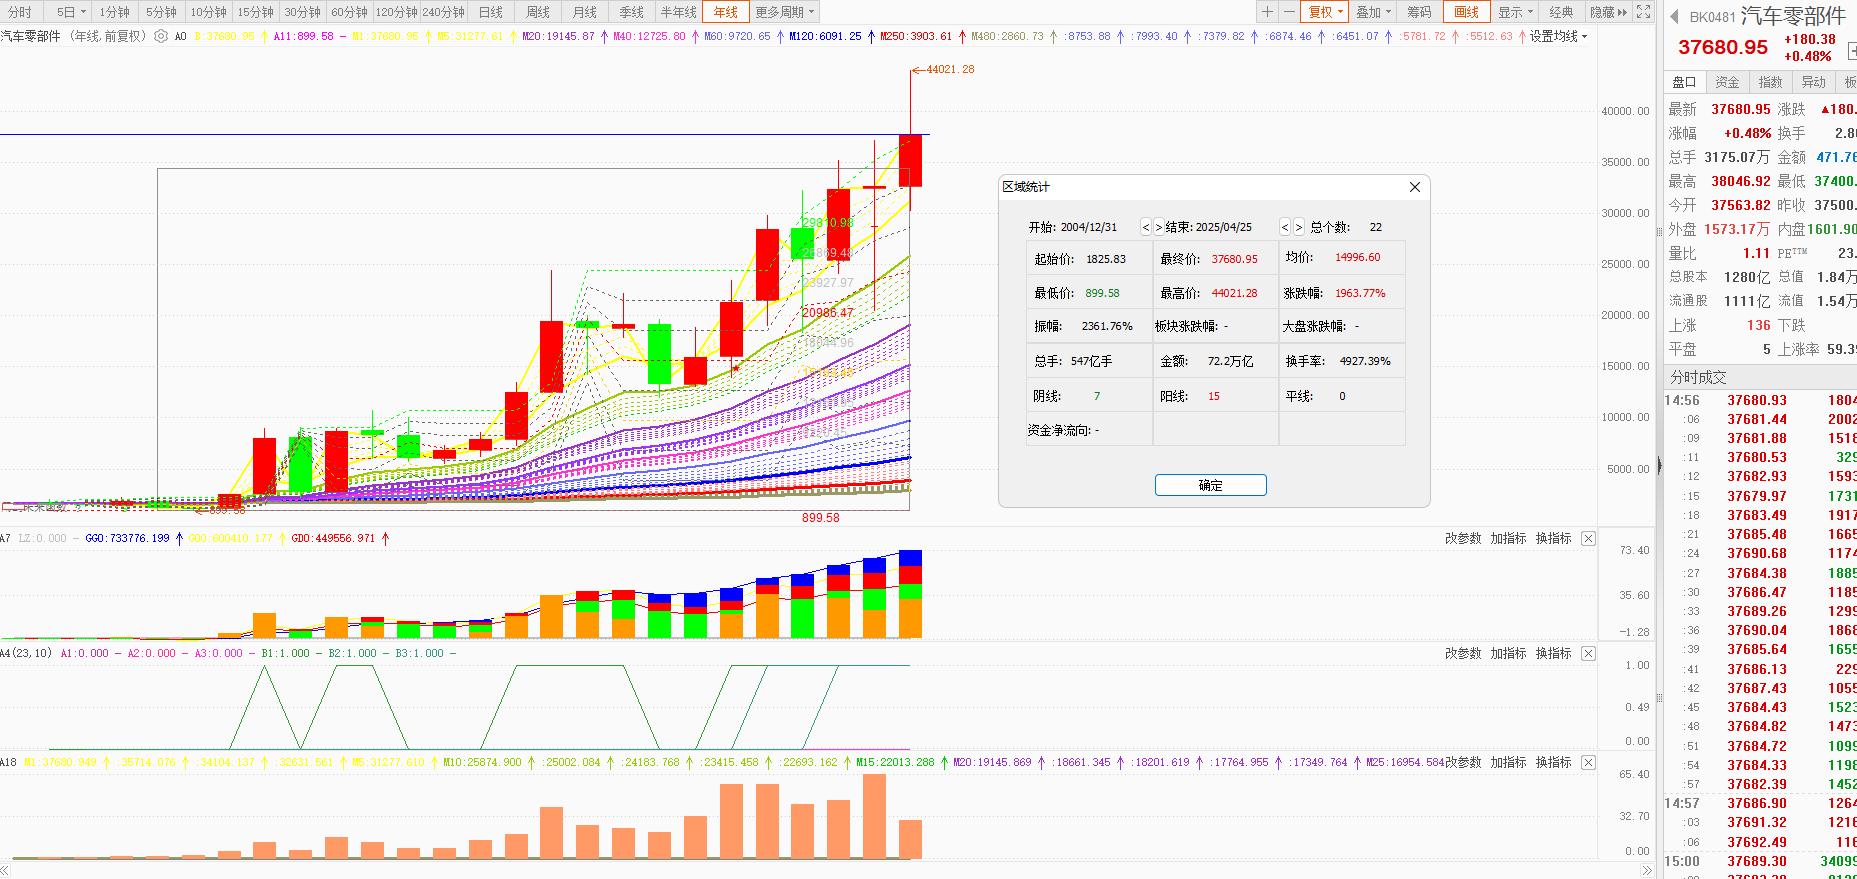The width and height of the screenshot is (1857, 879).
Task: Click the side panel collapse handle on chart edge
Action: (x=1660, y=465)
